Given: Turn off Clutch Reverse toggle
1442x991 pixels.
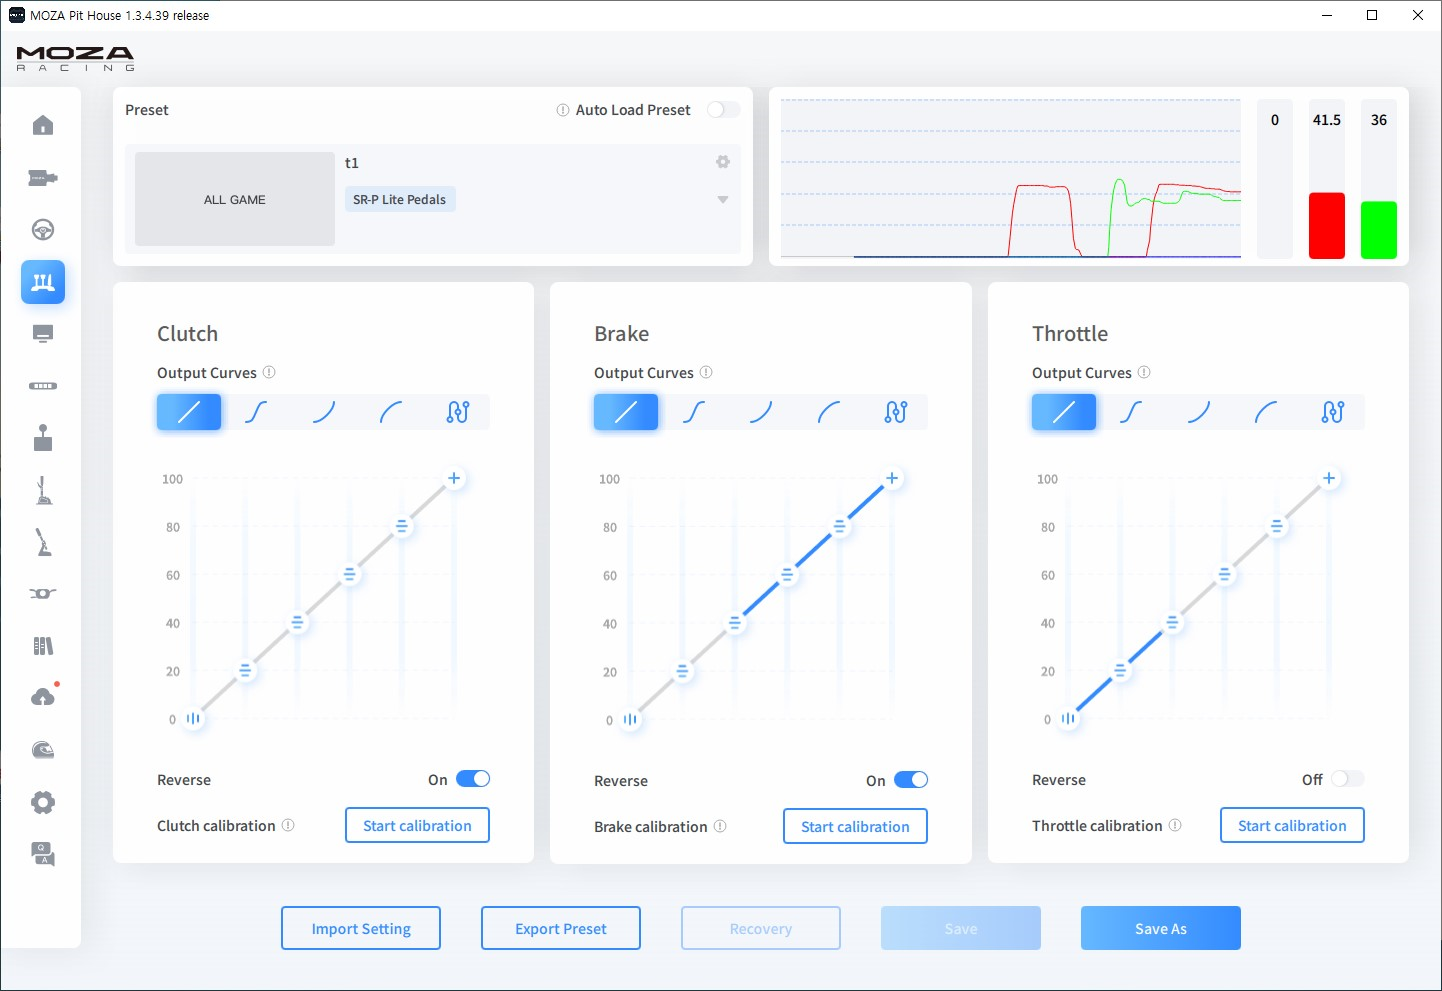Looking at the screenshot, I should (x=473, y=779).
